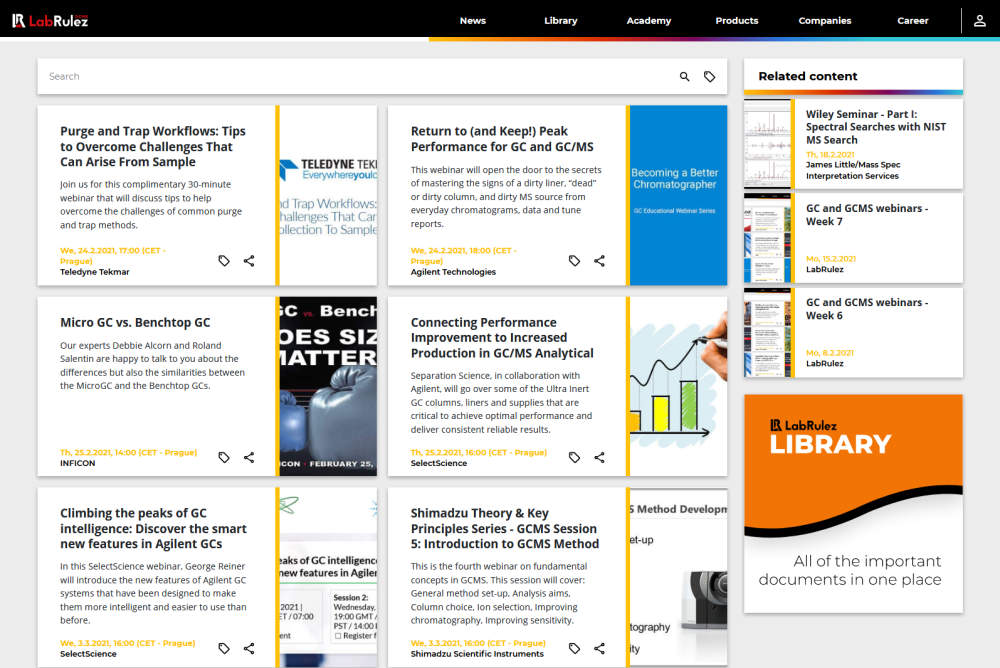Open Return to (and Keep!) Peak Performance title
This screenshot has height=668, width=1000.
[502, 139]
